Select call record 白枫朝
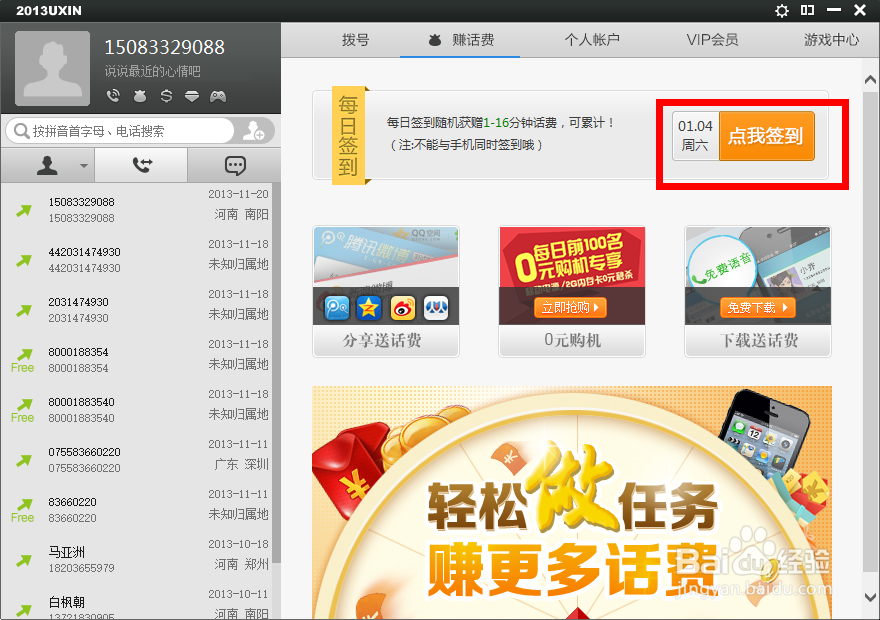The image size is (880, 620). pyautogui.click(x=136, y=601)
